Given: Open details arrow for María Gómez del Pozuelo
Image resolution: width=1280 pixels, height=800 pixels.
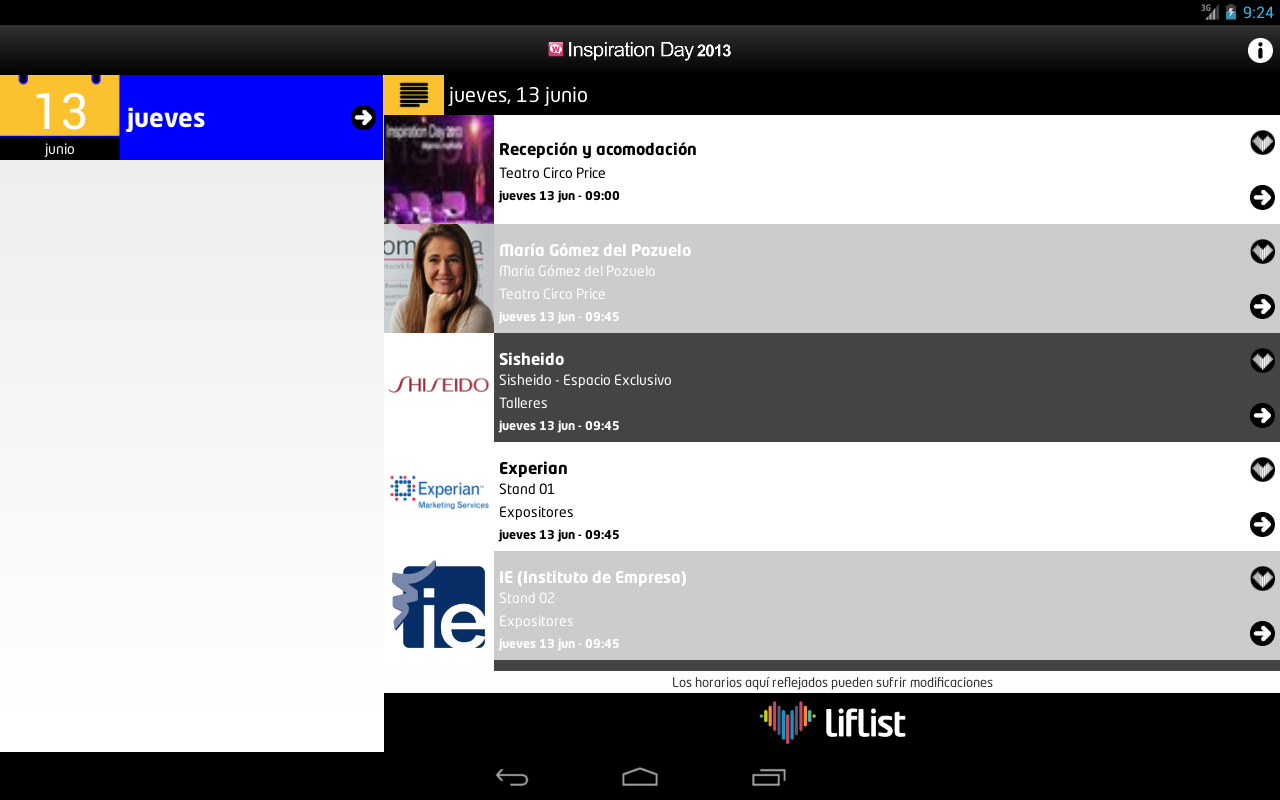Looking at the screenshot, I should 1262,306.
